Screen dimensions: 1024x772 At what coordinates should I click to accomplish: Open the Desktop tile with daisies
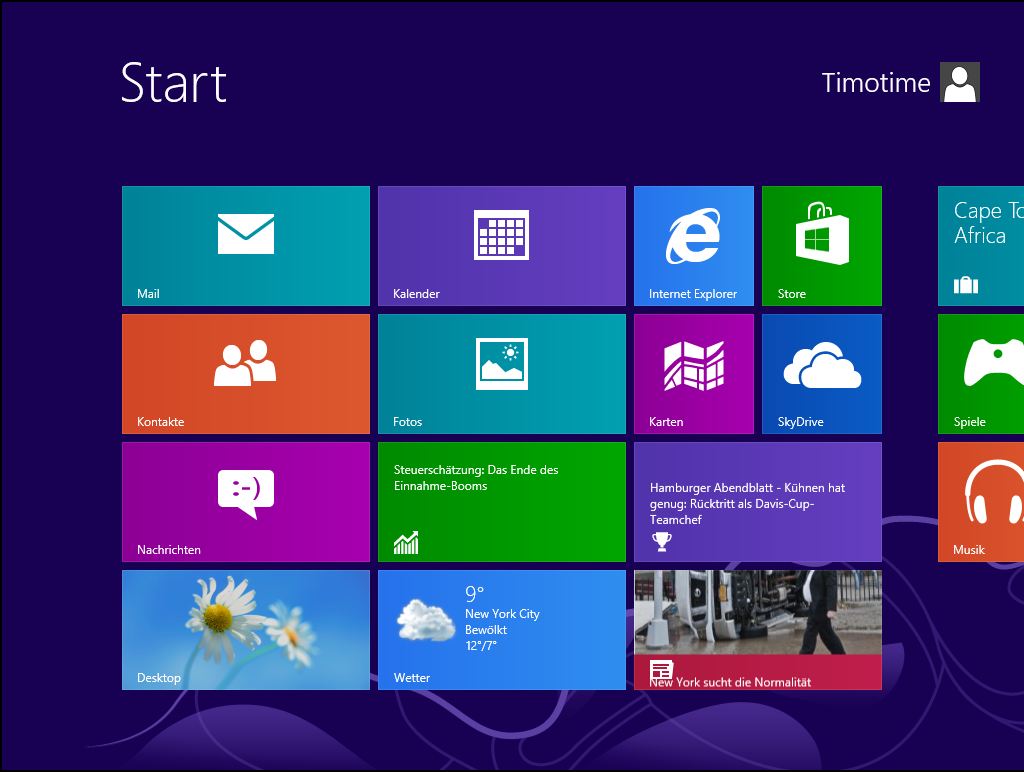coord(246,630)
